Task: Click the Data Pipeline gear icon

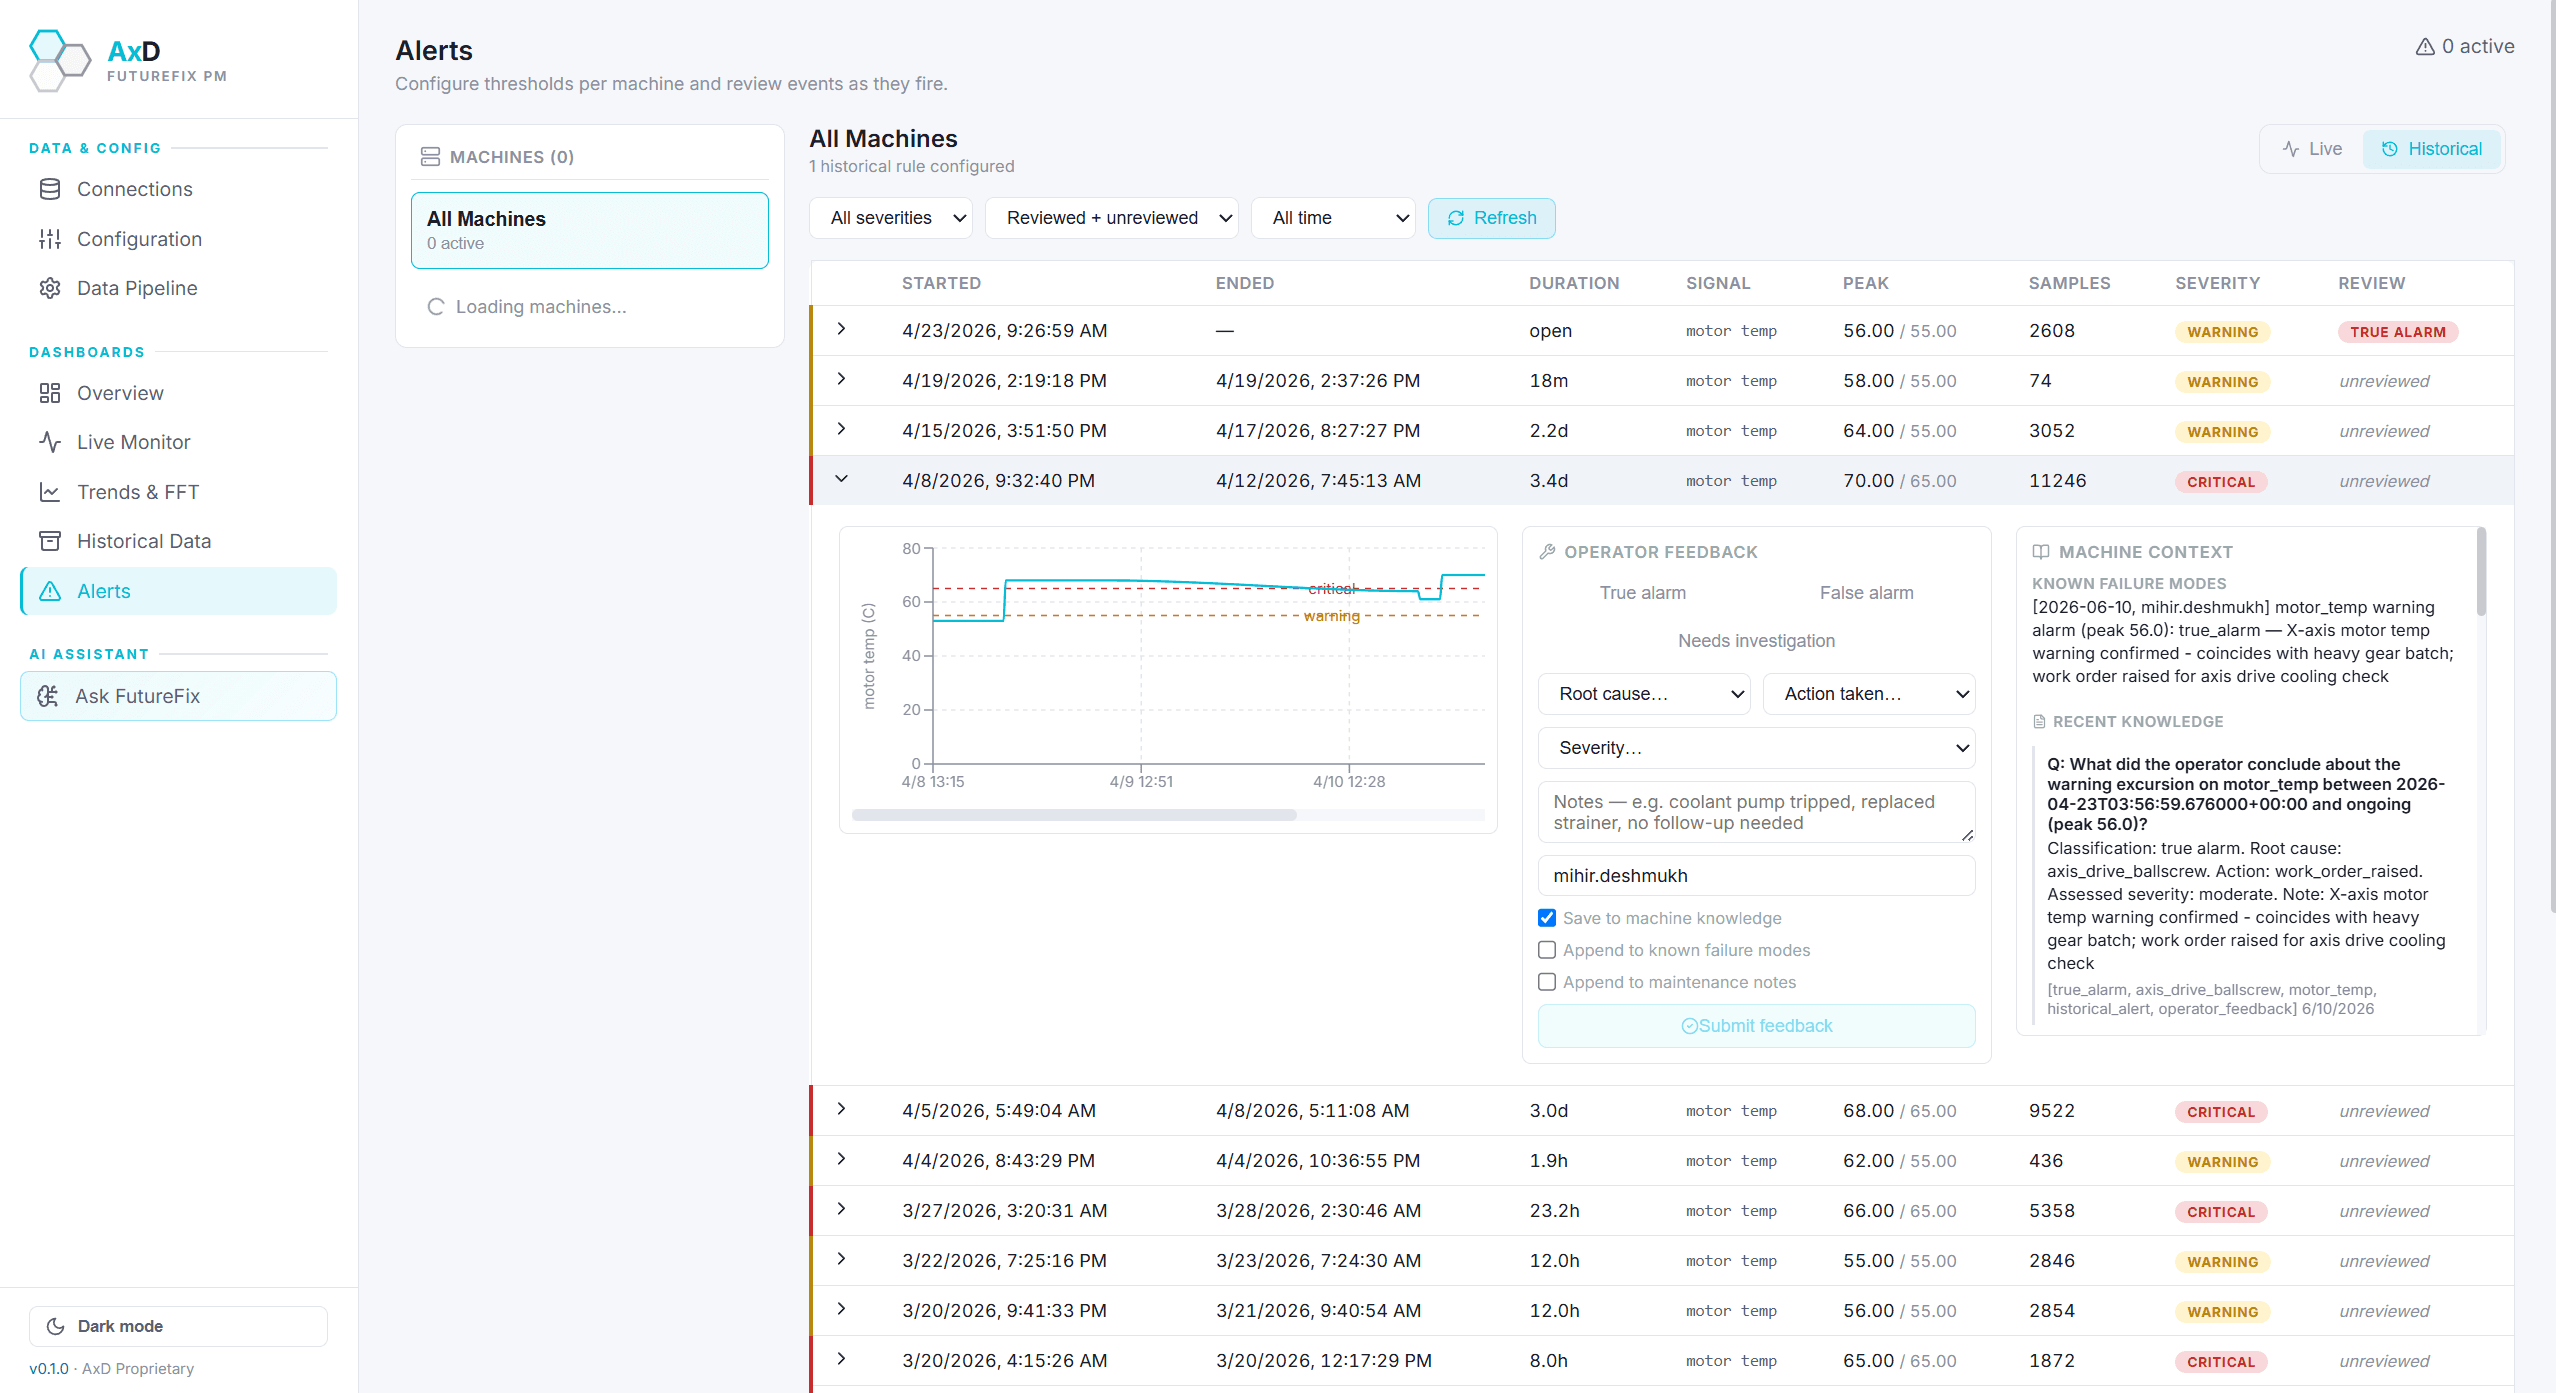Action: click(50, 288)
